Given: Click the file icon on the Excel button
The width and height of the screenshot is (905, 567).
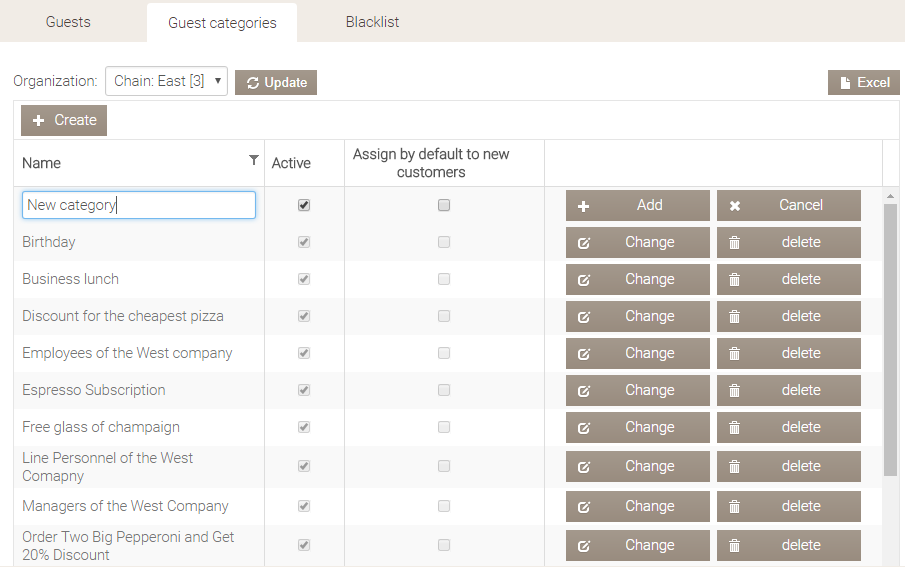Looking at the screenshot, I should (x=845, y=83).
